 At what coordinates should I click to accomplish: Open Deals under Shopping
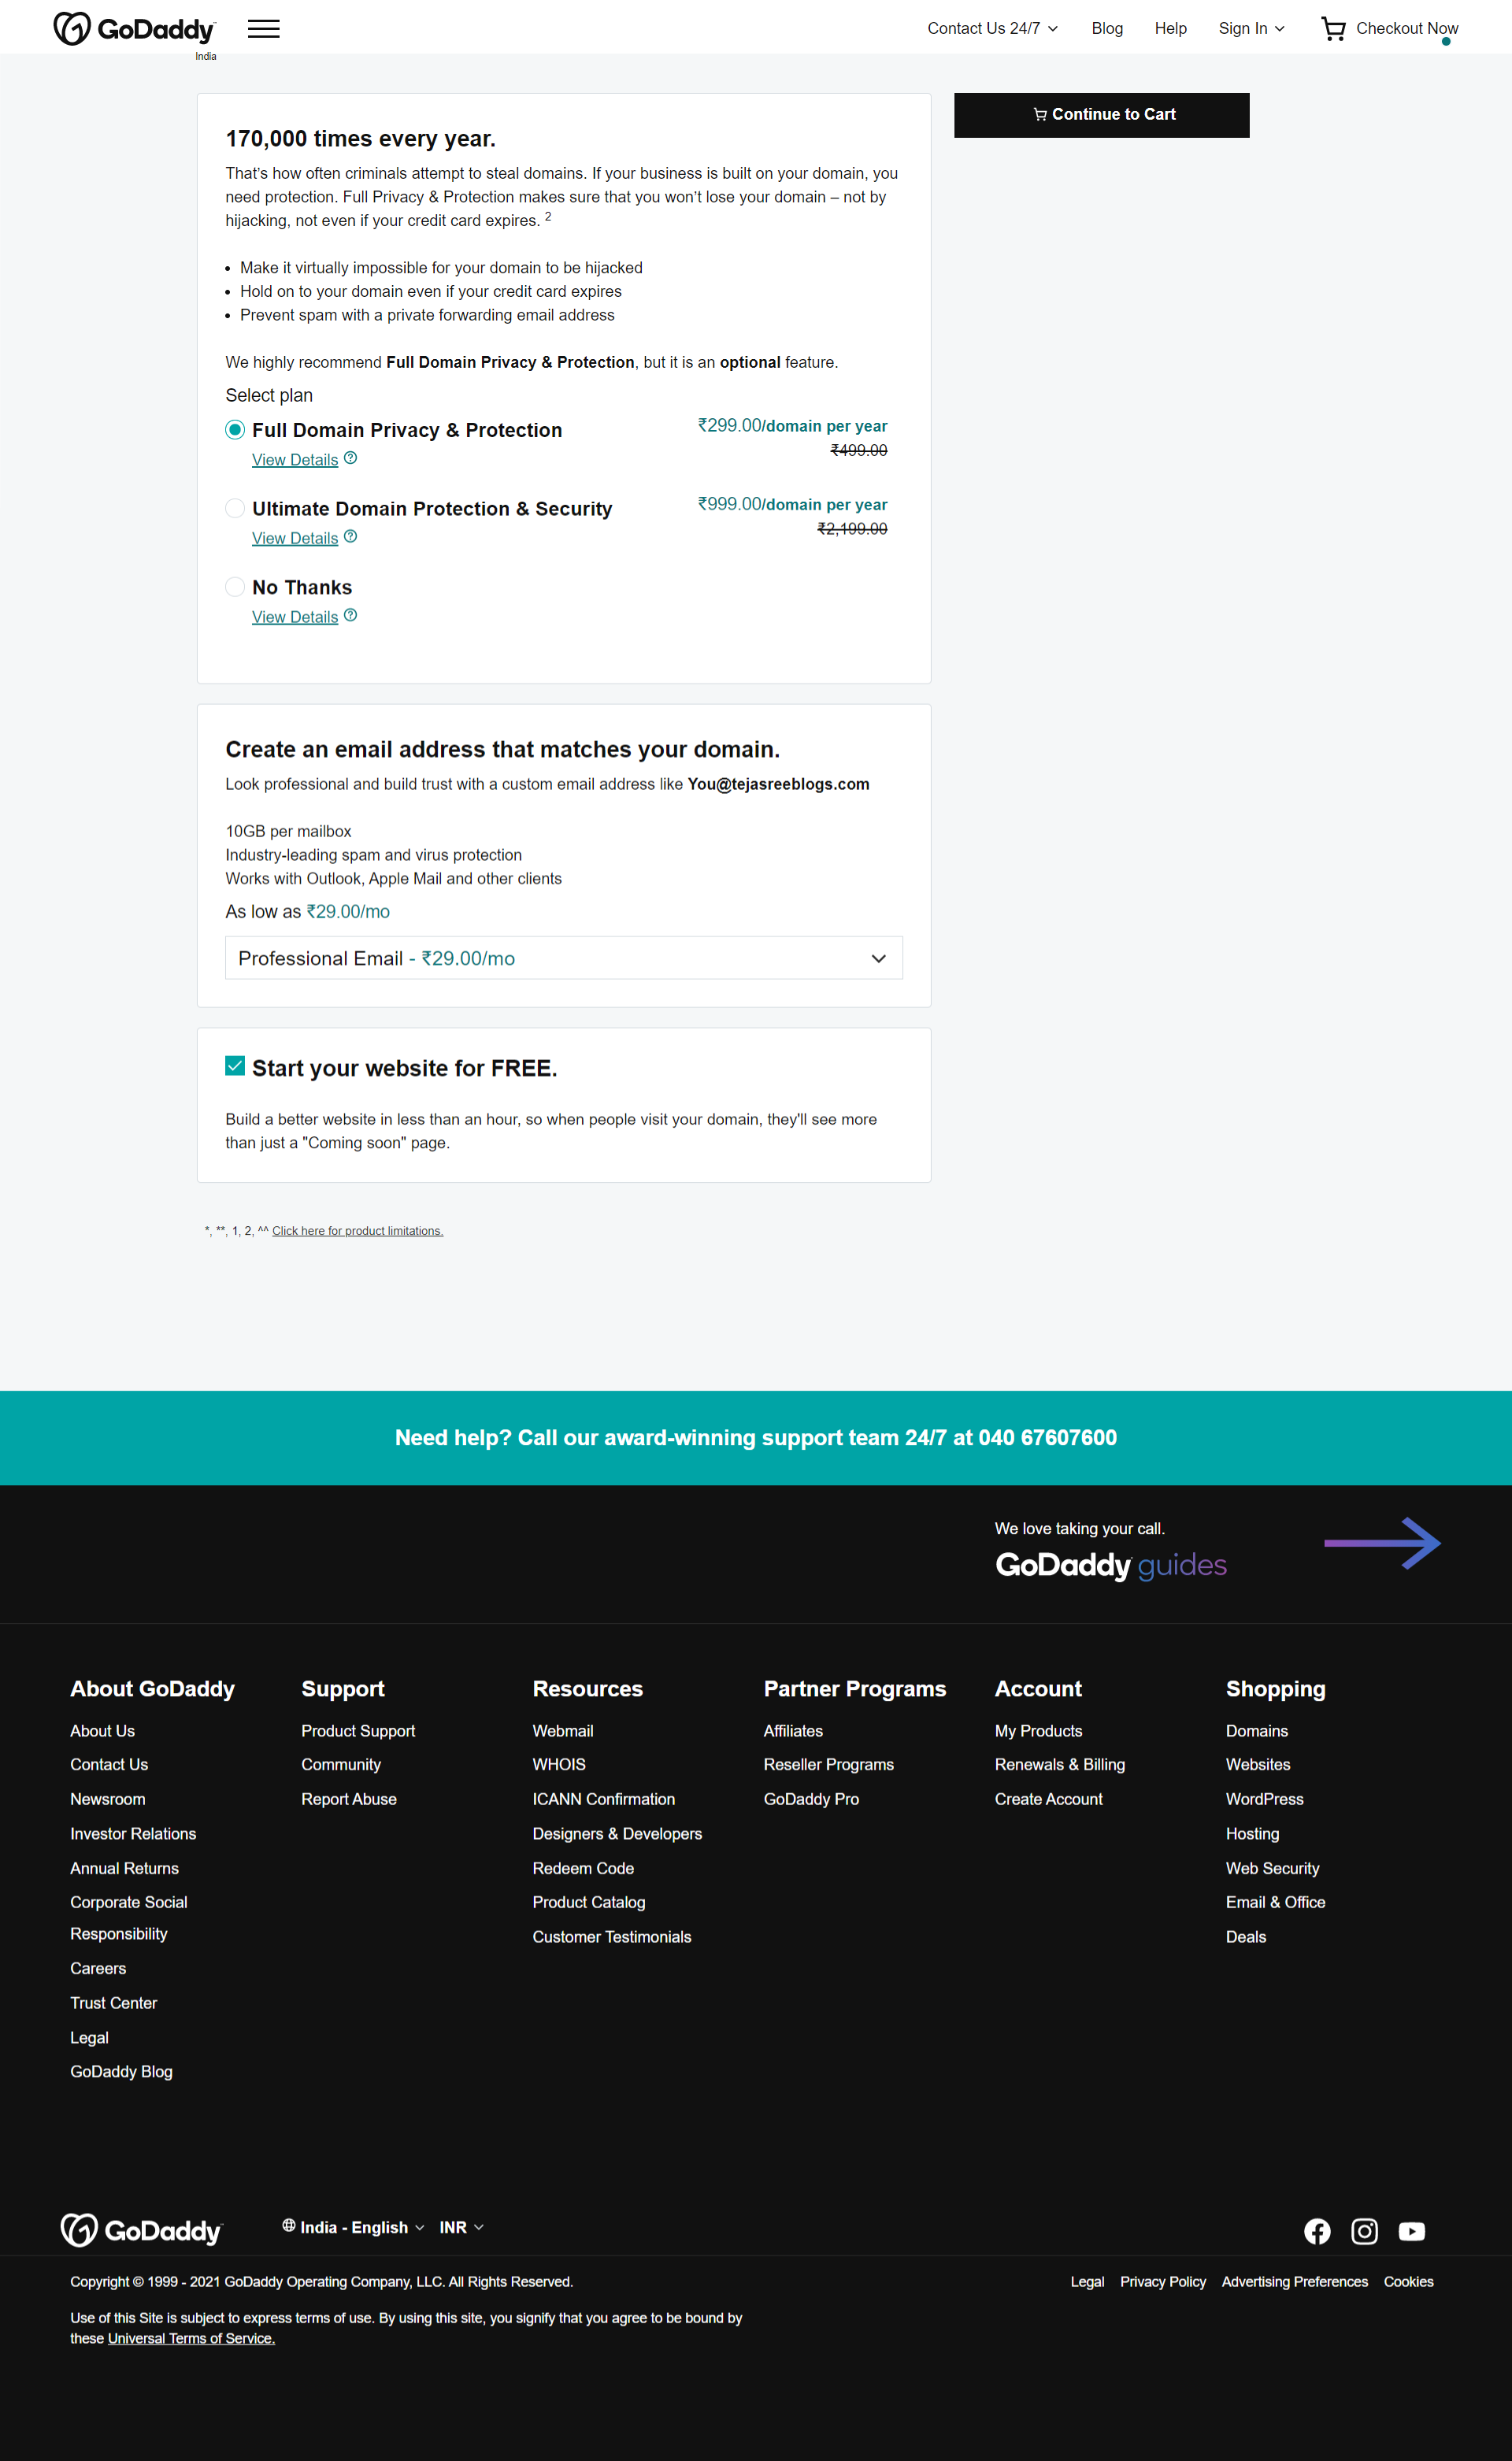1246,1937
